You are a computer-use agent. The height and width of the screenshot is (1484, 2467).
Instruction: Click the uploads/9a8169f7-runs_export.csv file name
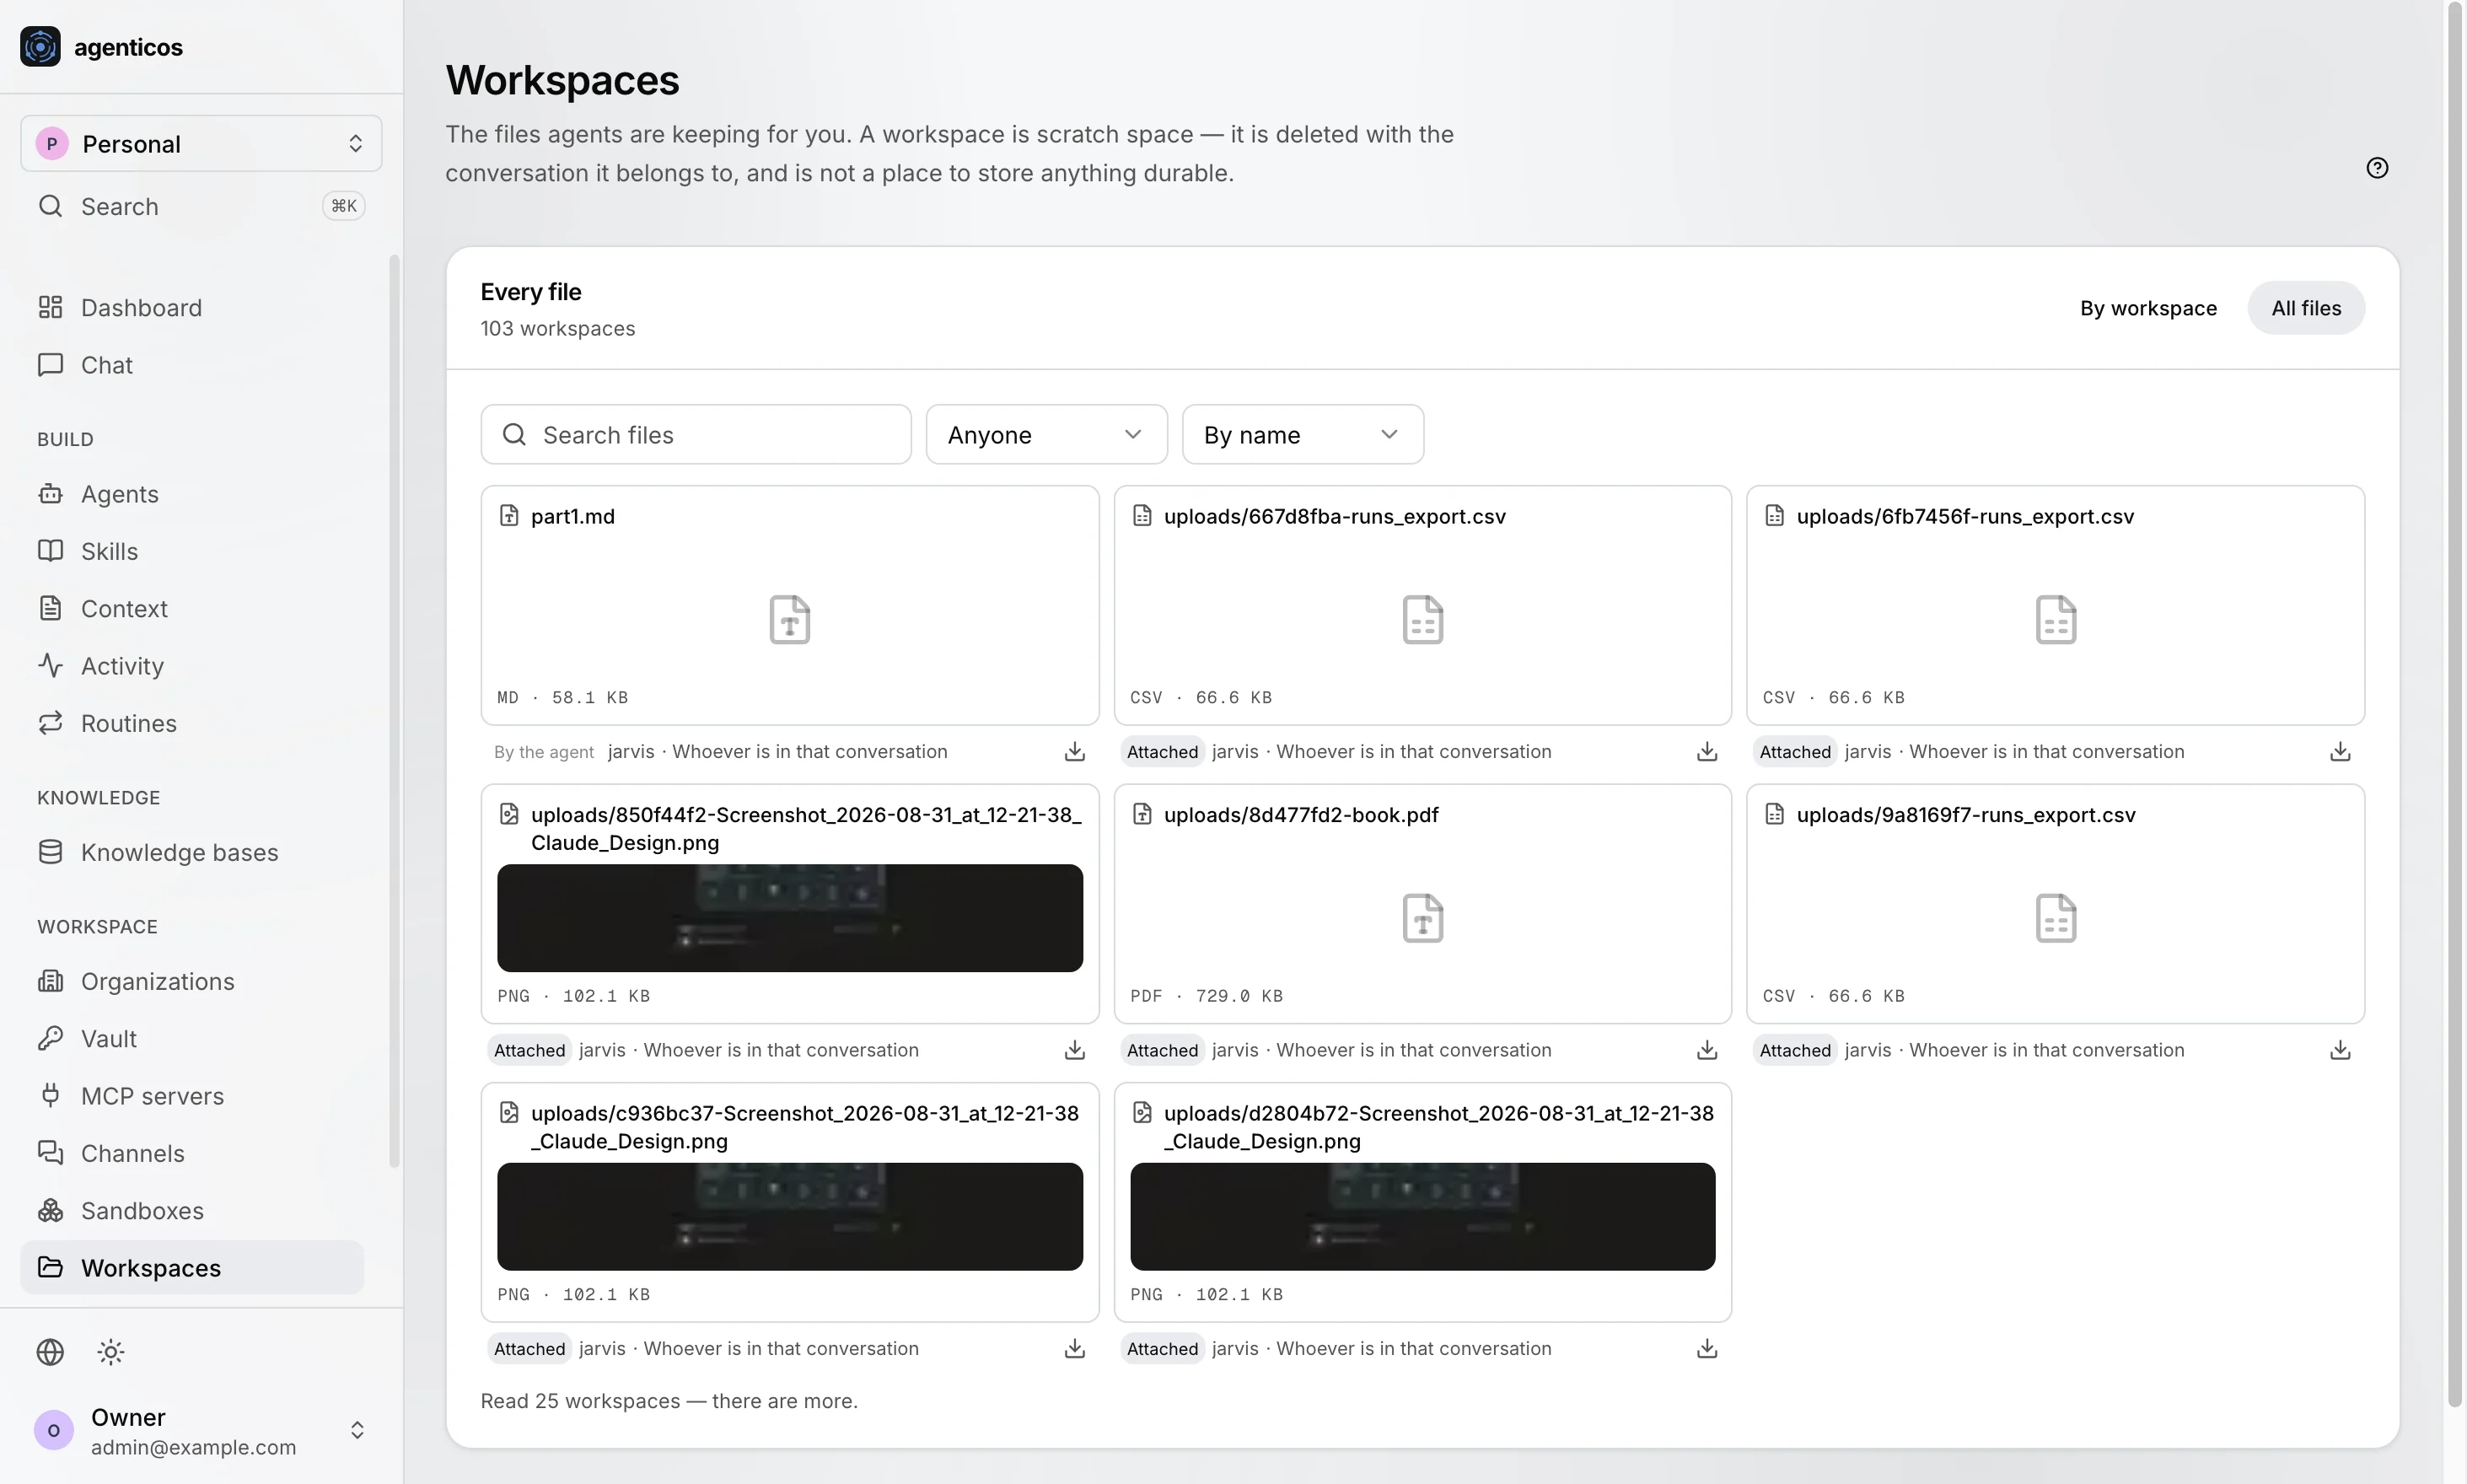click(x=1965, y=814)
